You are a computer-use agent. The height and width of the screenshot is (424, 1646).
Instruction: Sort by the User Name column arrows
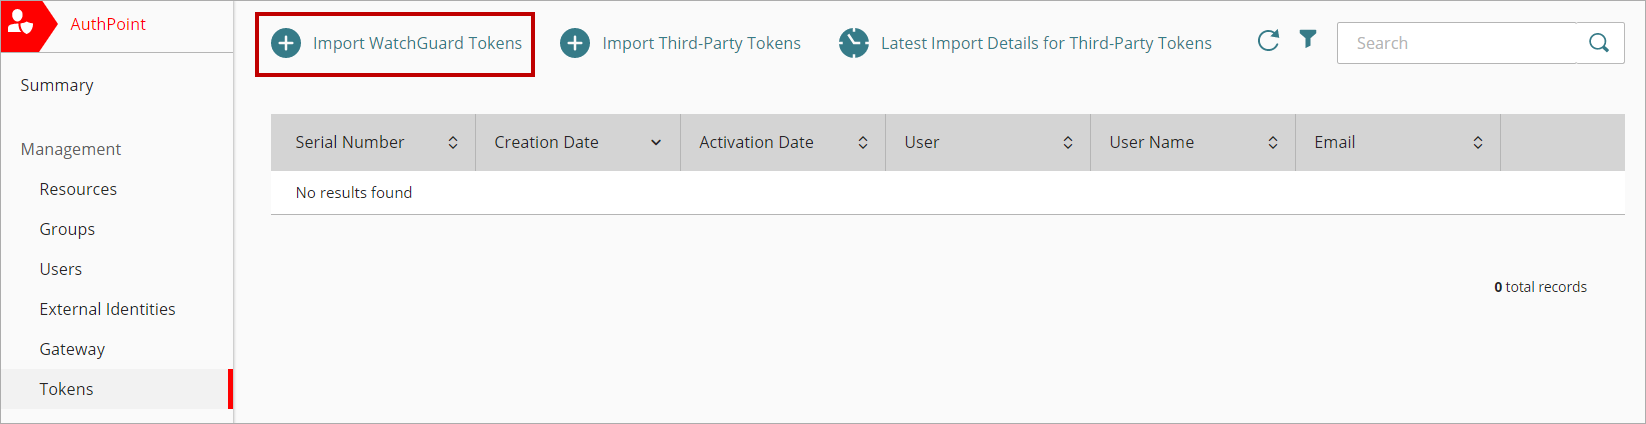coord(1273,143)
